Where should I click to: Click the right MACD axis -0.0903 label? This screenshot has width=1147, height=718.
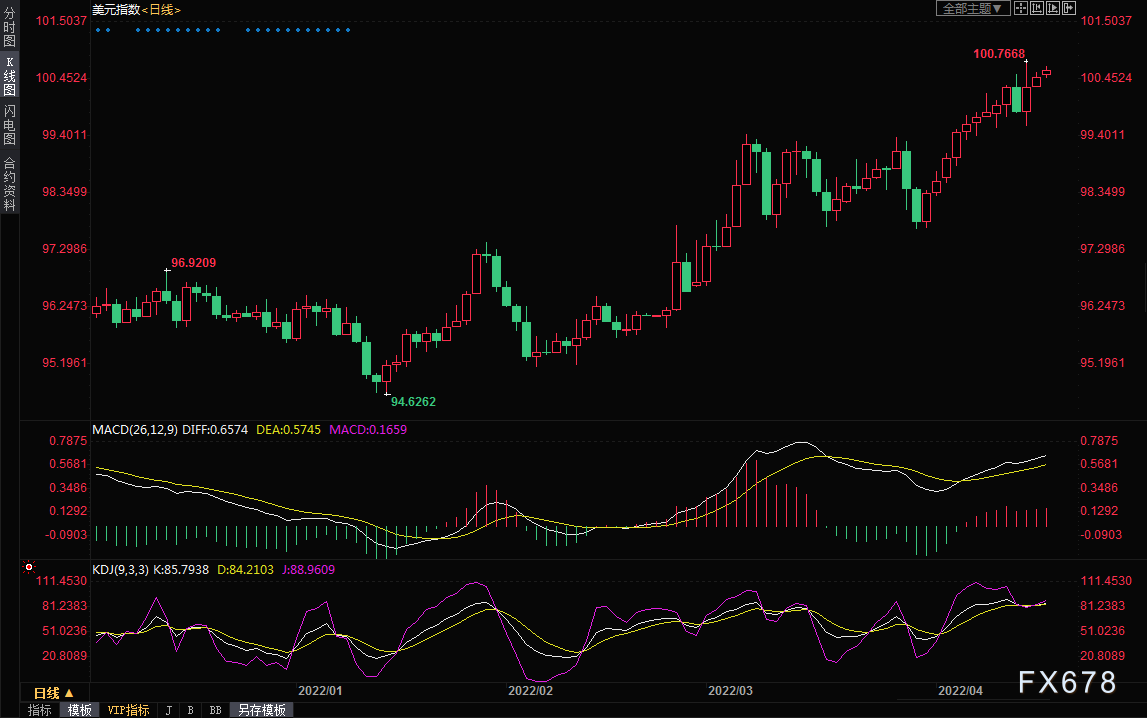coord(1101,534)
